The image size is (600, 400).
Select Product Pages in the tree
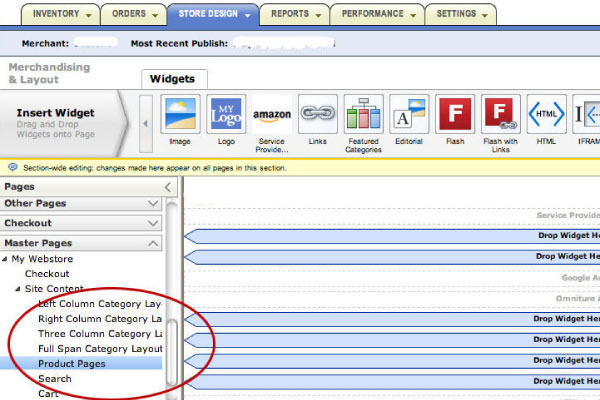coord(71,364)
